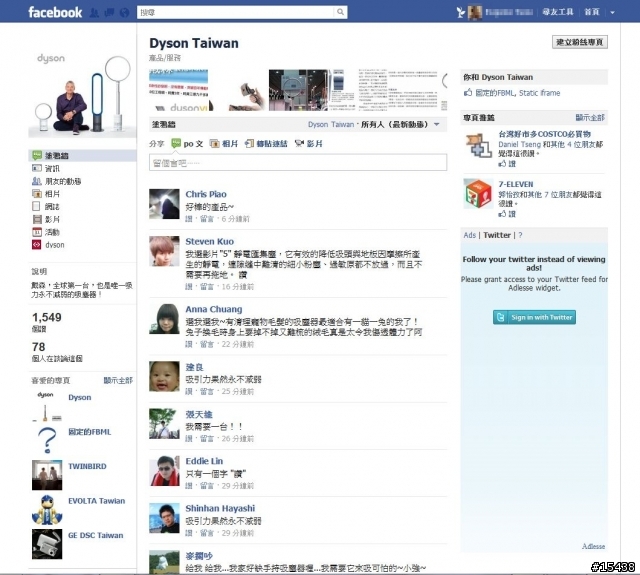Screen dimensions: 640x575
Task: Click Shinhan Hayashi's avatar
Action: (164, 518)
